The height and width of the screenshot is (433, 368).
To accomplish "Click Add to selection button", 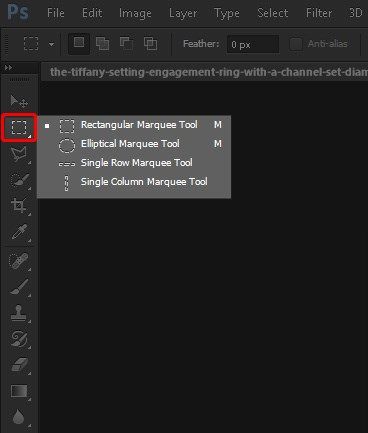I will pyautogui.click(x=102, y=44).
